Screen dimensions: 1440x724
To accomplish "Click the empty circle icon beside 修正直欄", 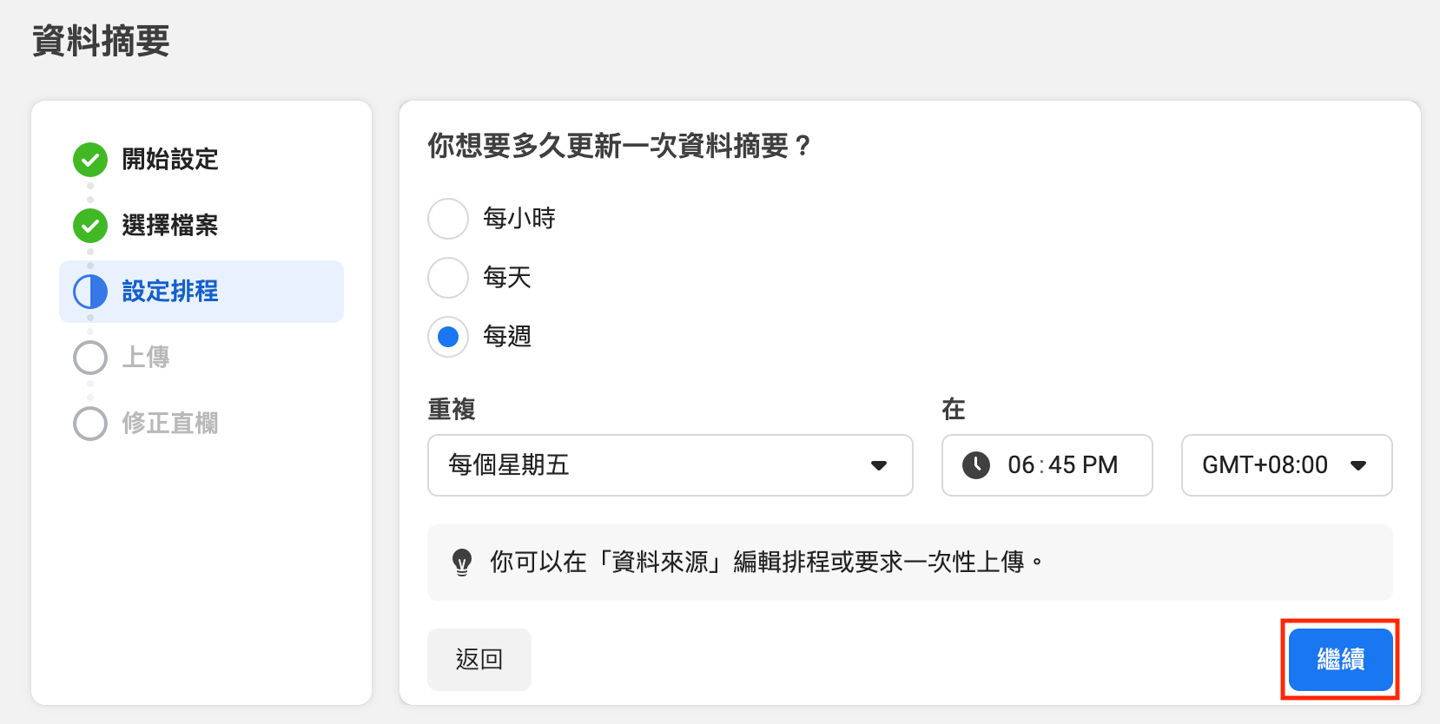I will pos(90,424).
